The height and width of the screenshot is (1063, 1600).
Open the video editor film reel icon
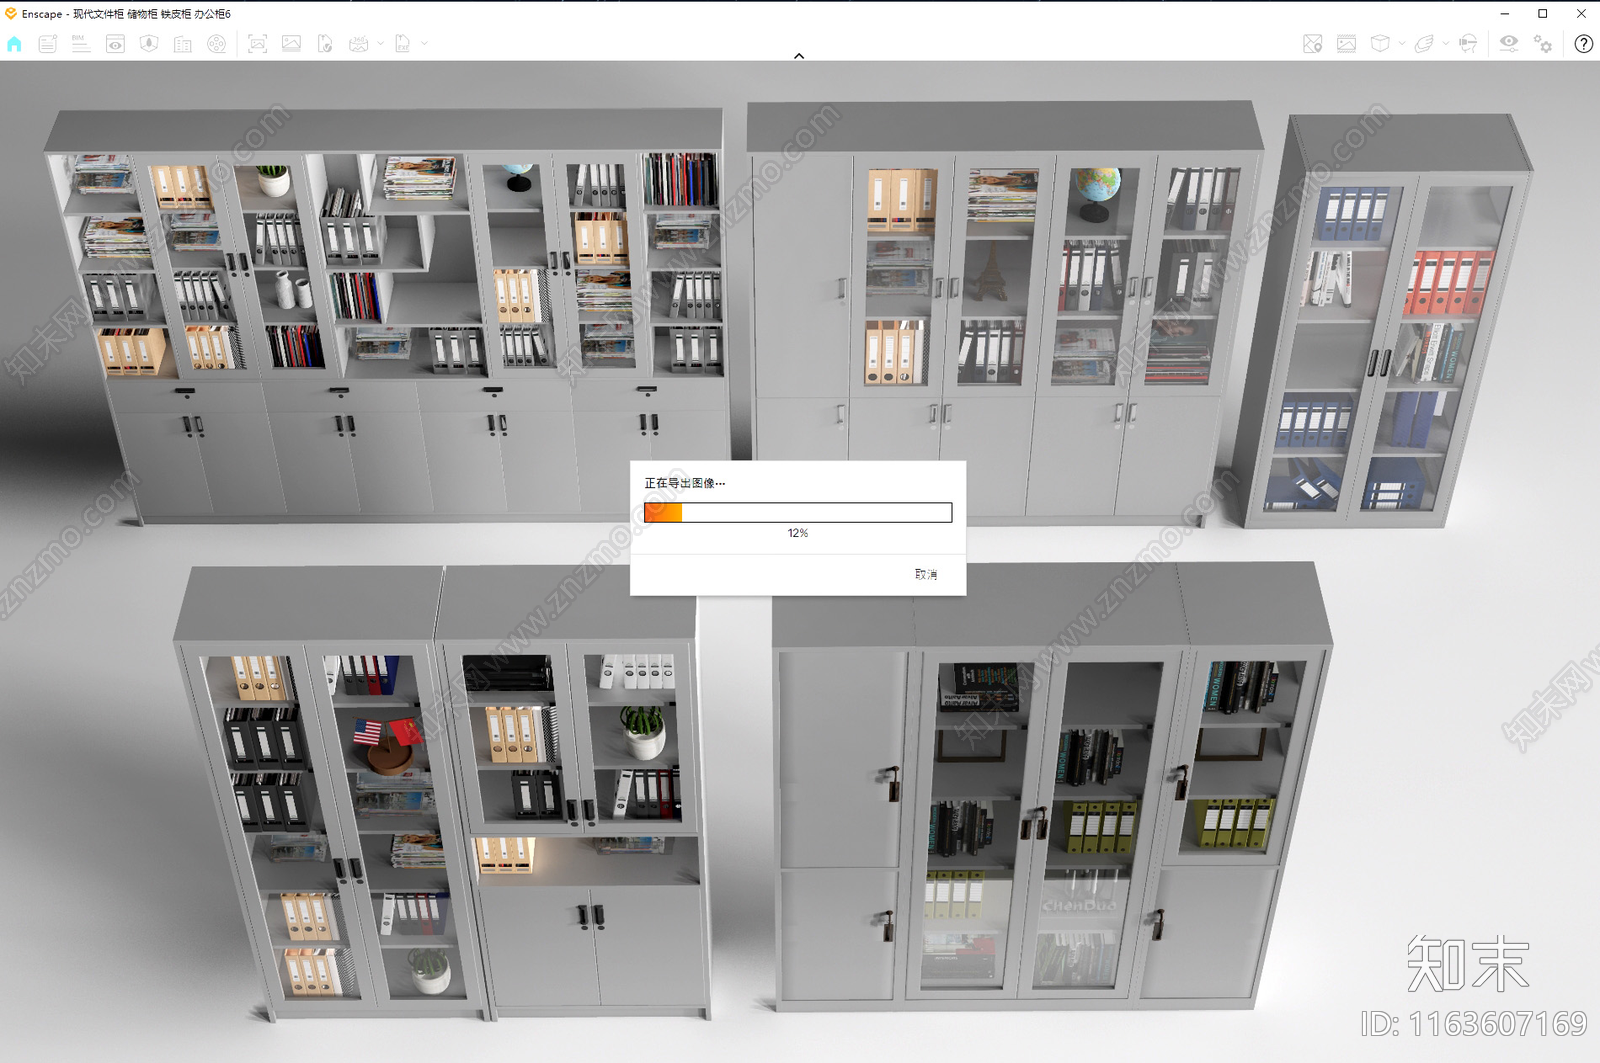click(x=217, y=44)
